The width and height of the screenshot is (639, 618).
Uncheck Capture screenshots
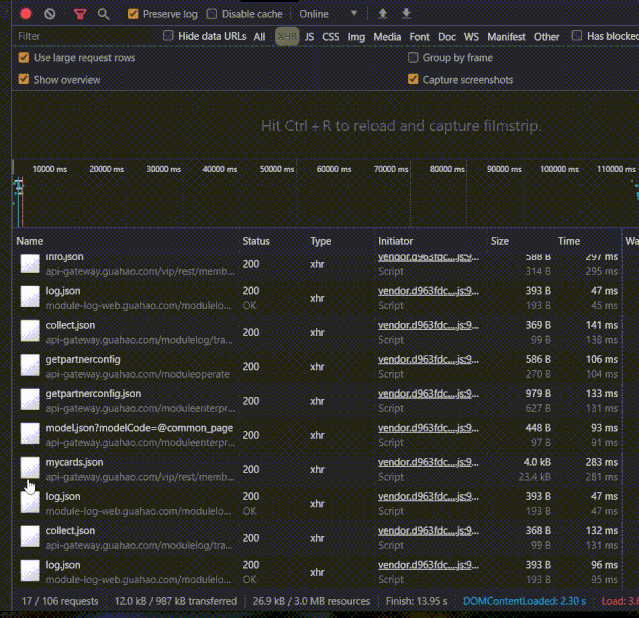(413, 79)
